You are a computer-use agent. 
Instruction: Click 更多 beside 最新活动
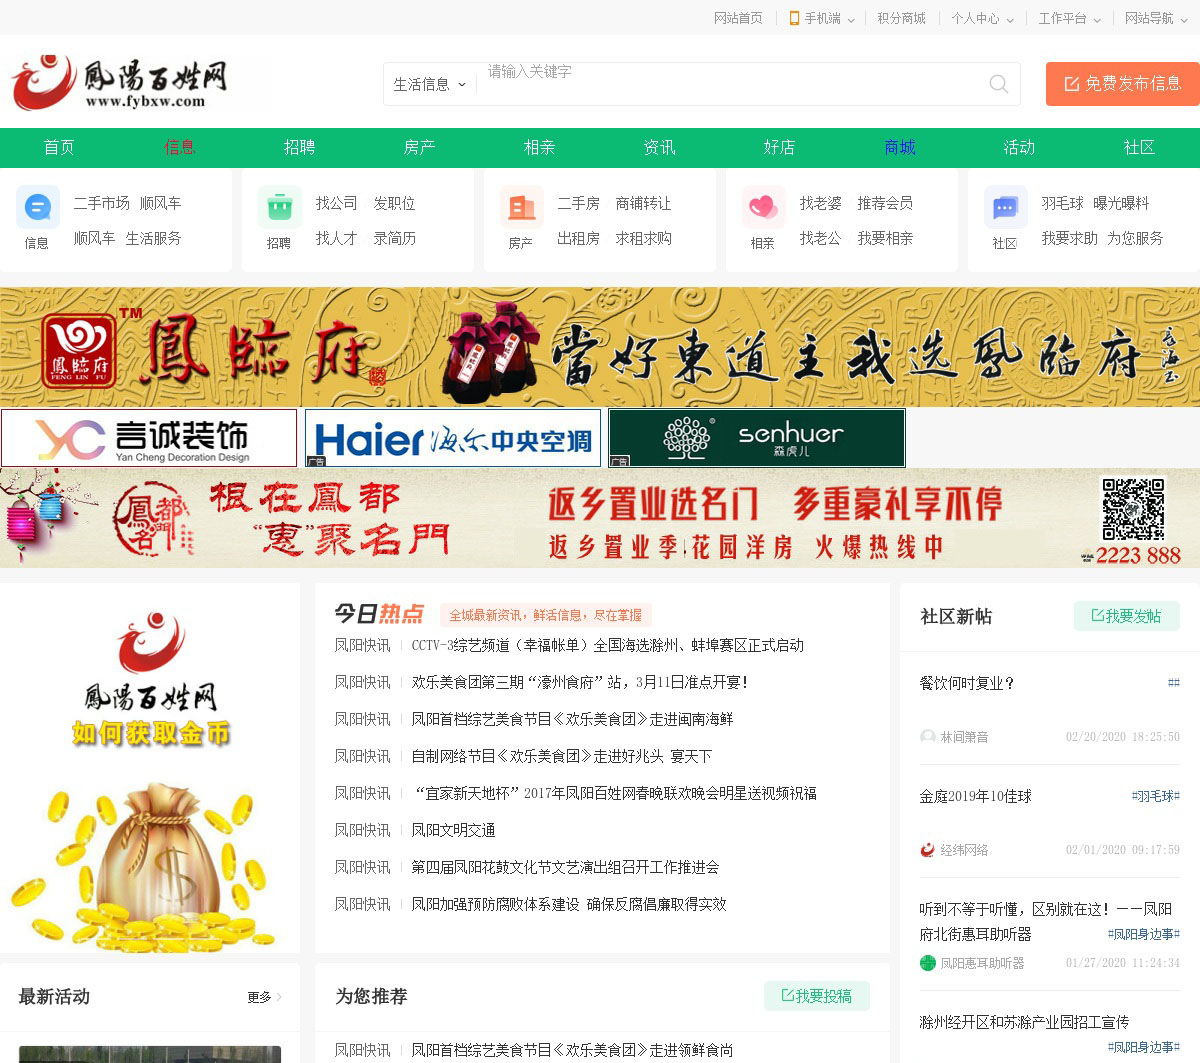coord(264,997)
